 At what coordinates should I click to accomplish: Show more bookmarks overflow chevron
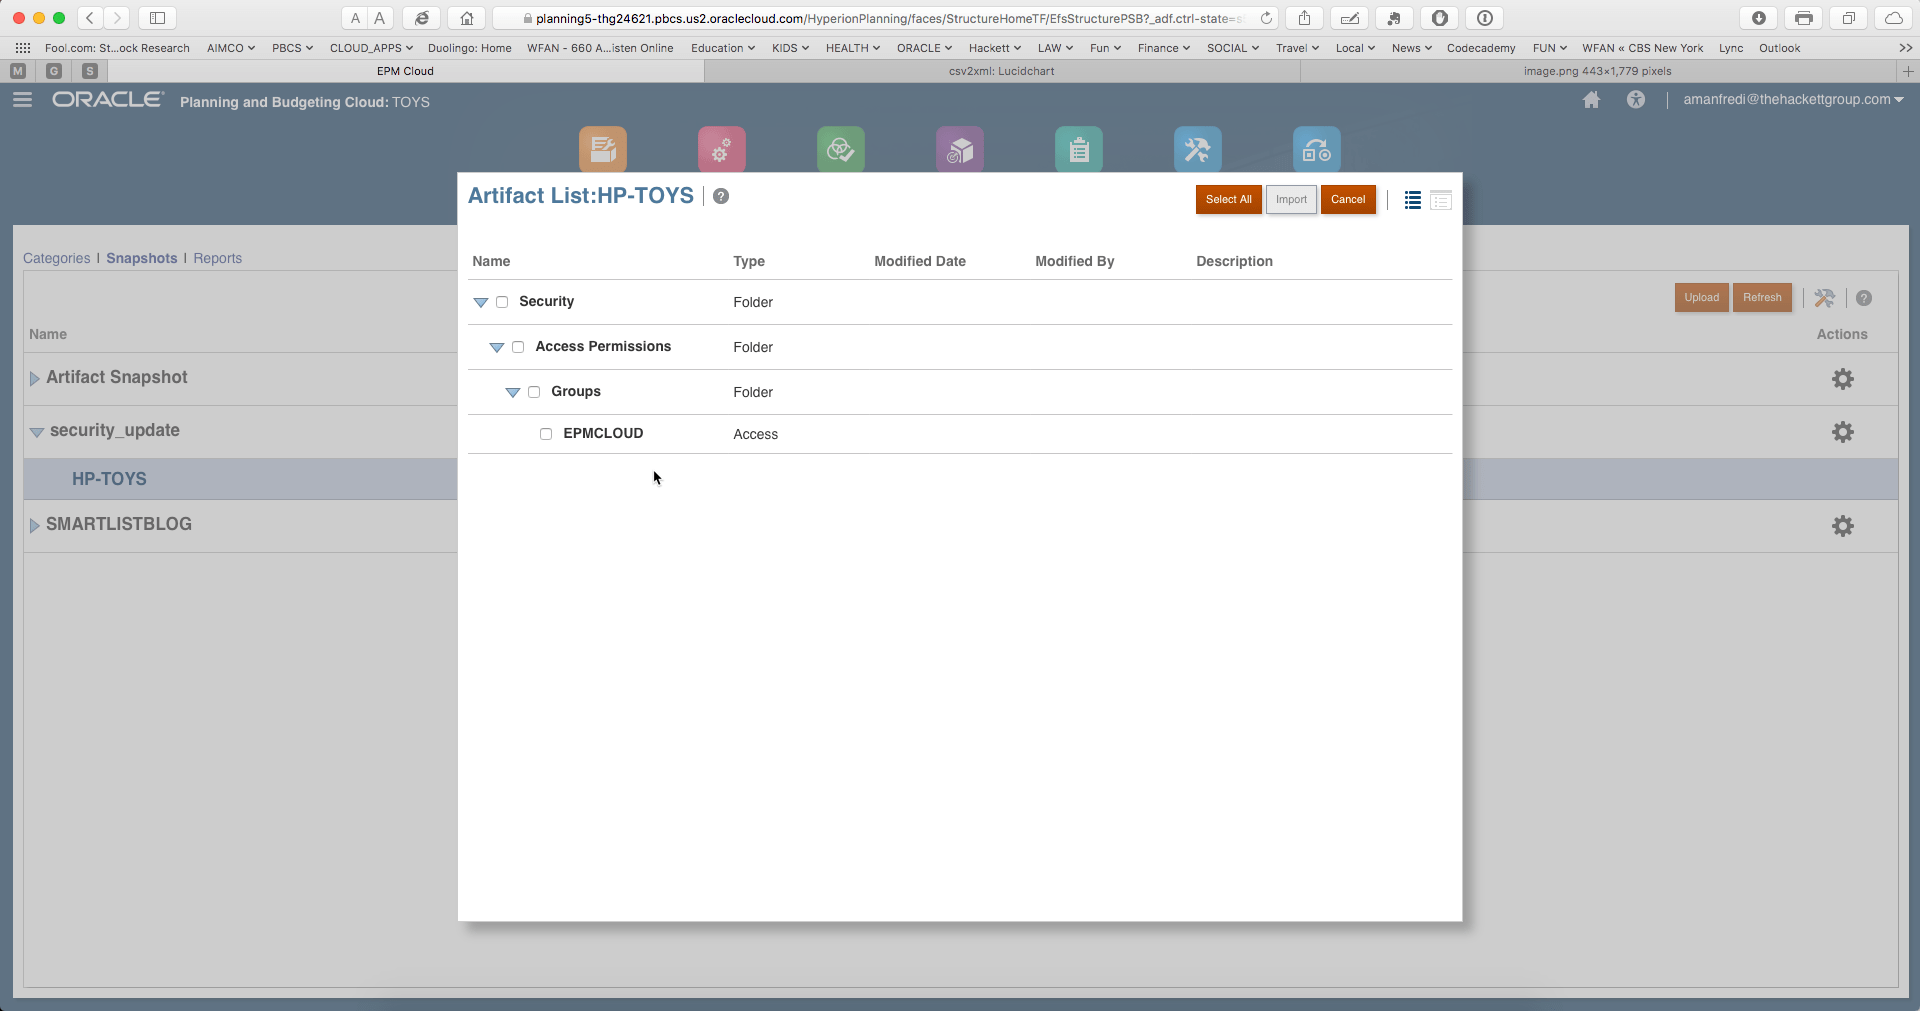[x=1905, y=48]
